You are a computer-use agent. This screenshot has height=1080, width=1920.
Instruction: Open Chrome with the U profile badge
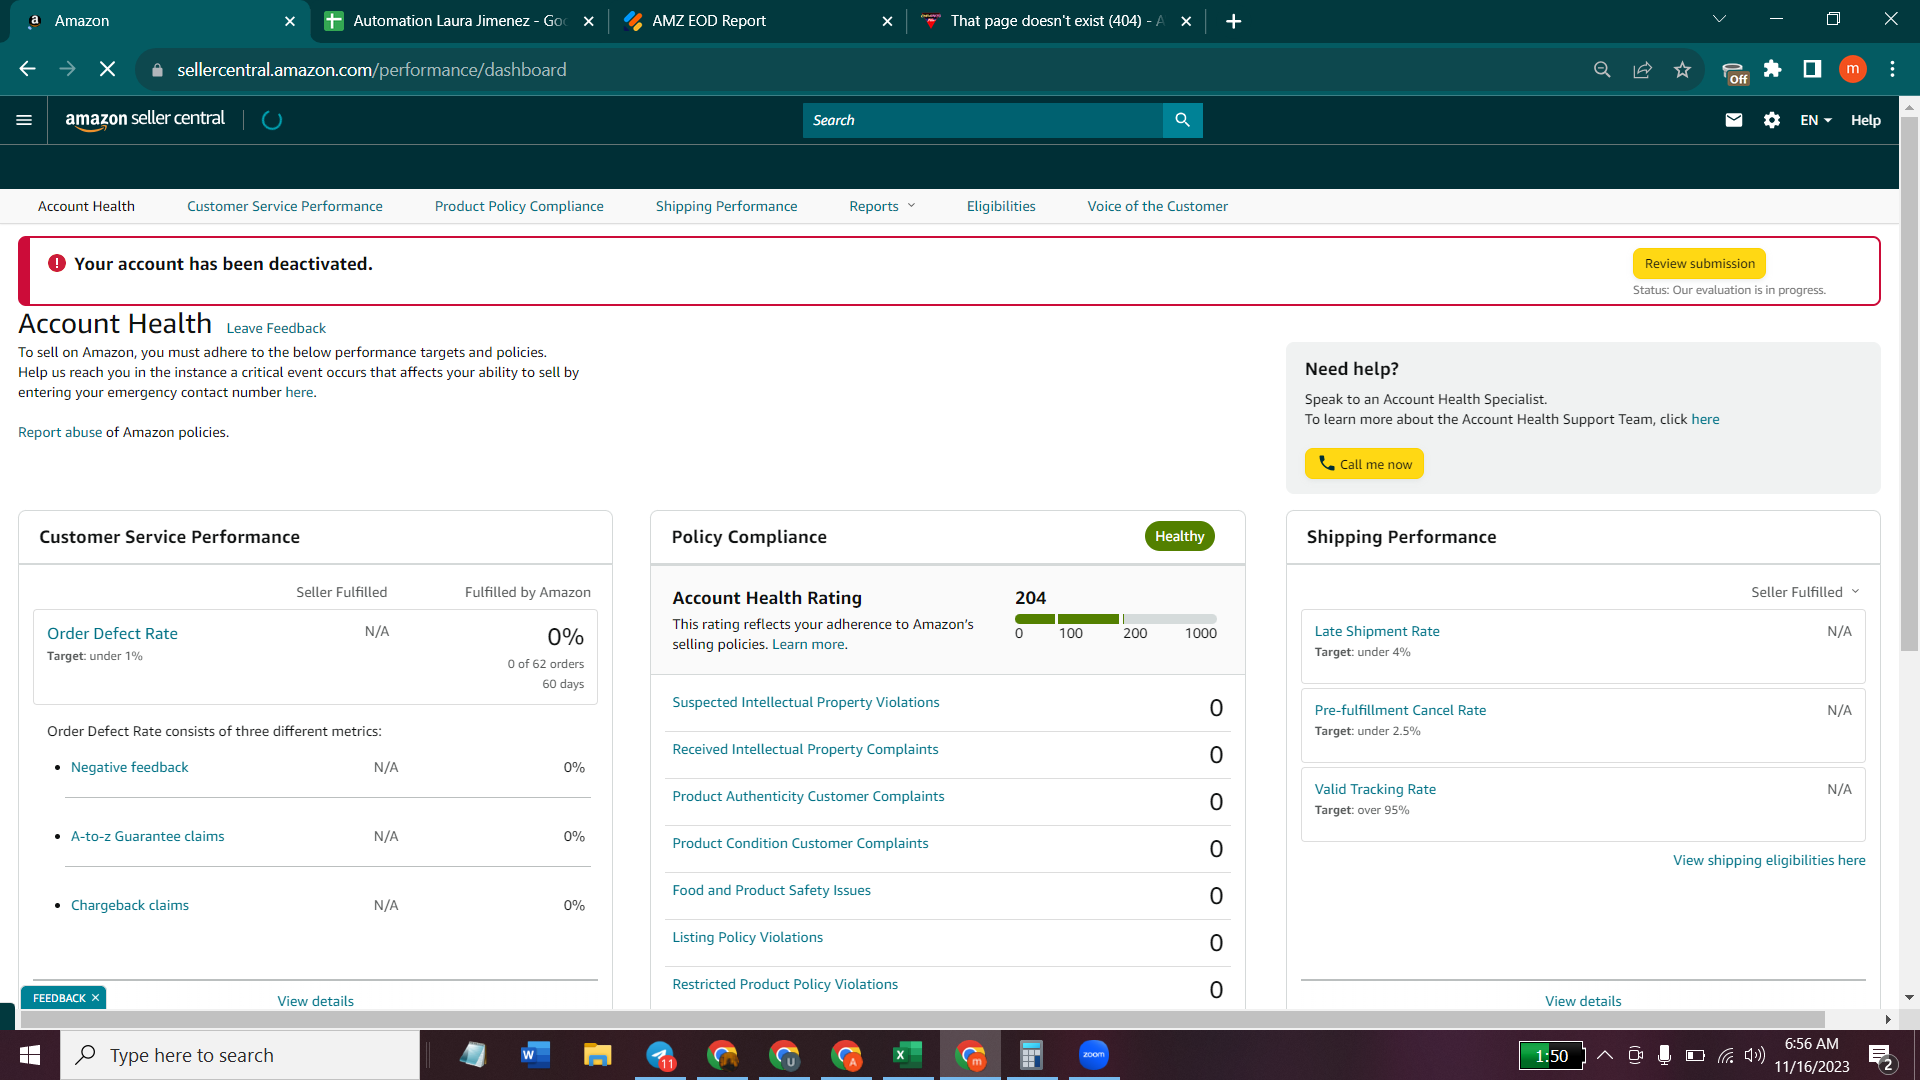click(784, 1055)
